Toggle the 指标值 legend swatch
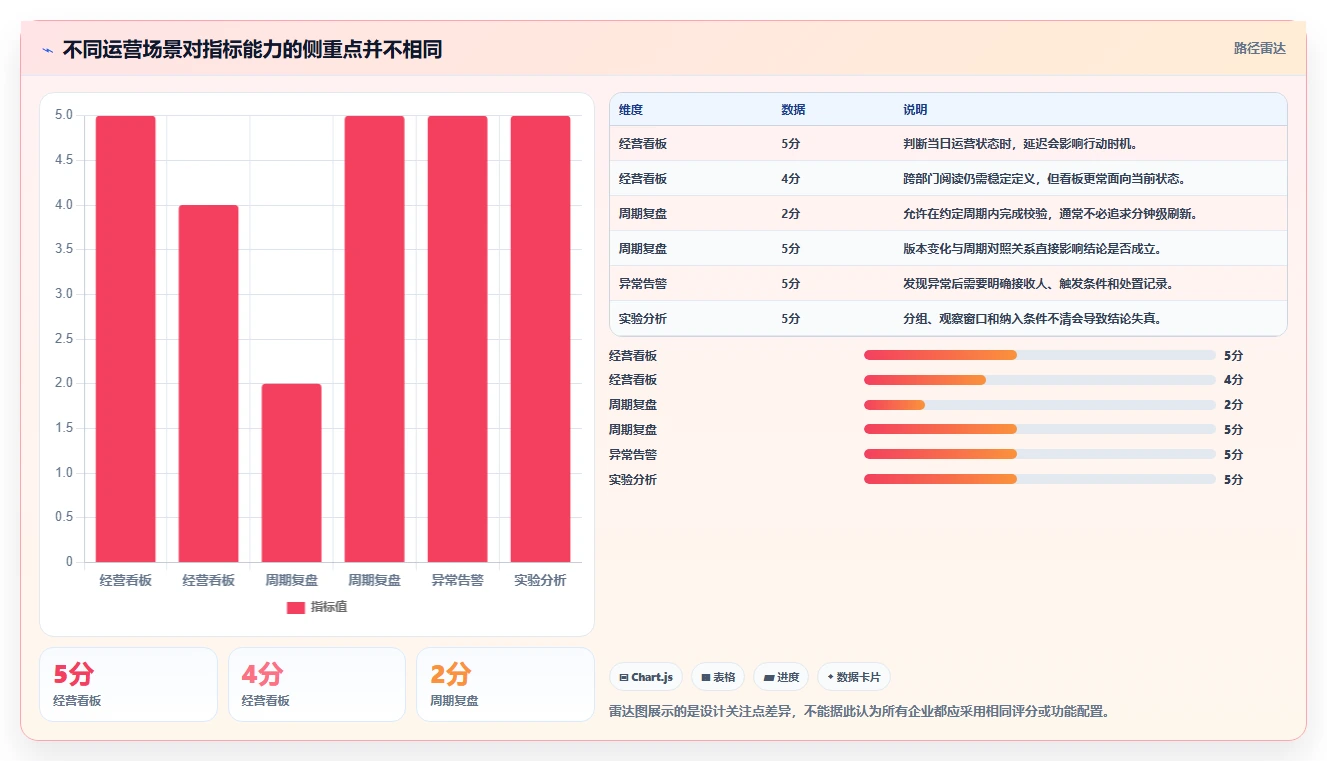Screen dimensions: 1327x761 coord(296,607)
